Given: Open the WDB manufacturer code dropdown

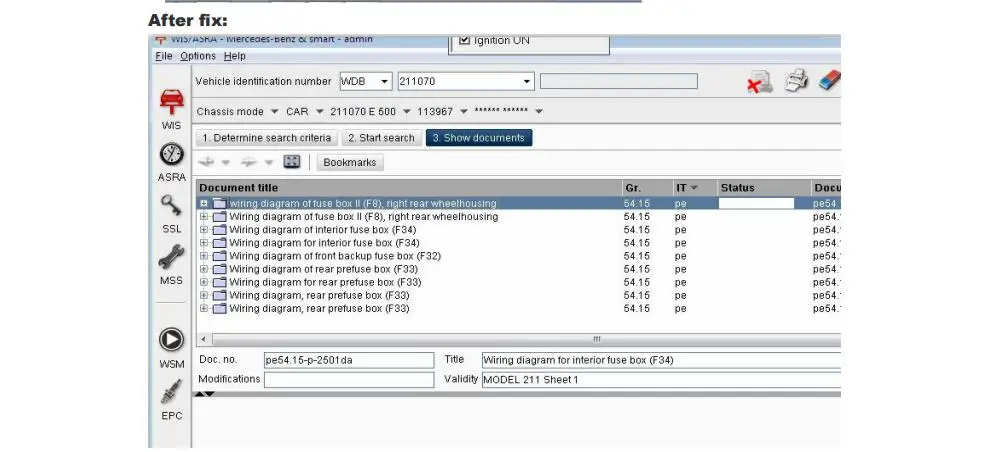Looking at the screenshot, I should coord(384,82).
